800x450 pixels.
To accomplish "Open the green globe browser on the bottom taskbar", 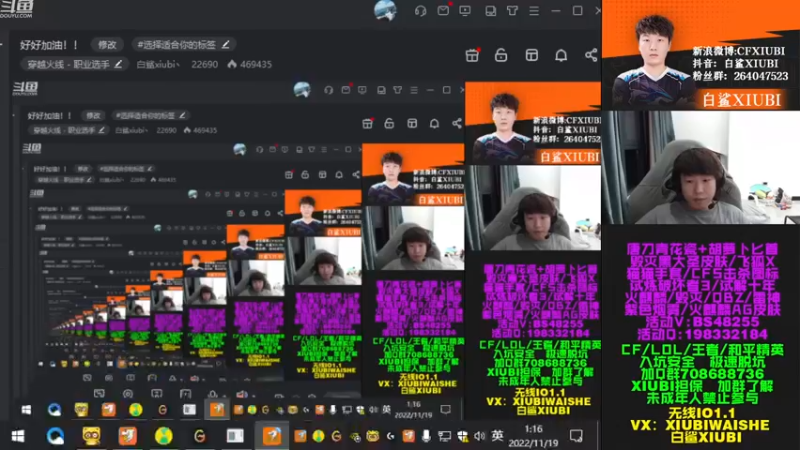I will pyautogui.click(x=163, y=436).
